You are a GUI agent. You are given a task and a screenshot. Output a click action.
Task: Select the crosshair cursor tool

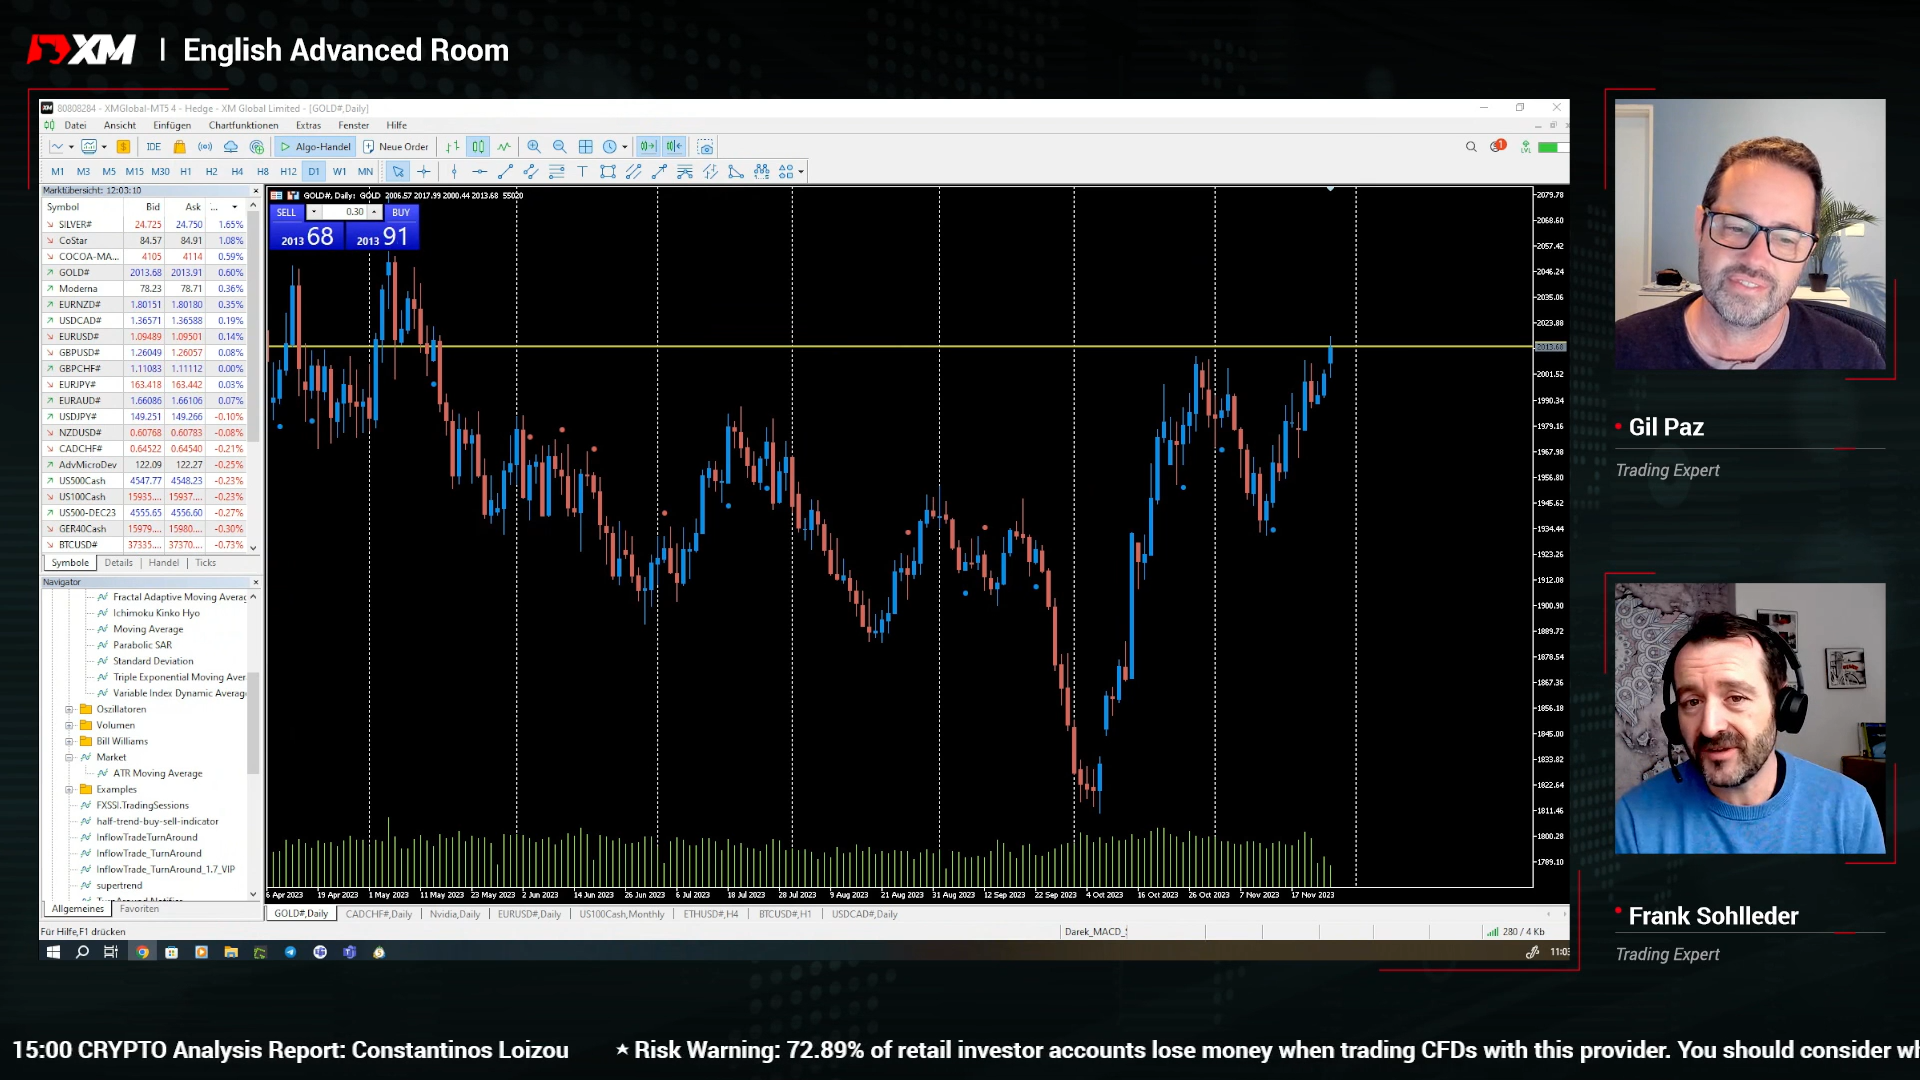click(x=424, y=172)
